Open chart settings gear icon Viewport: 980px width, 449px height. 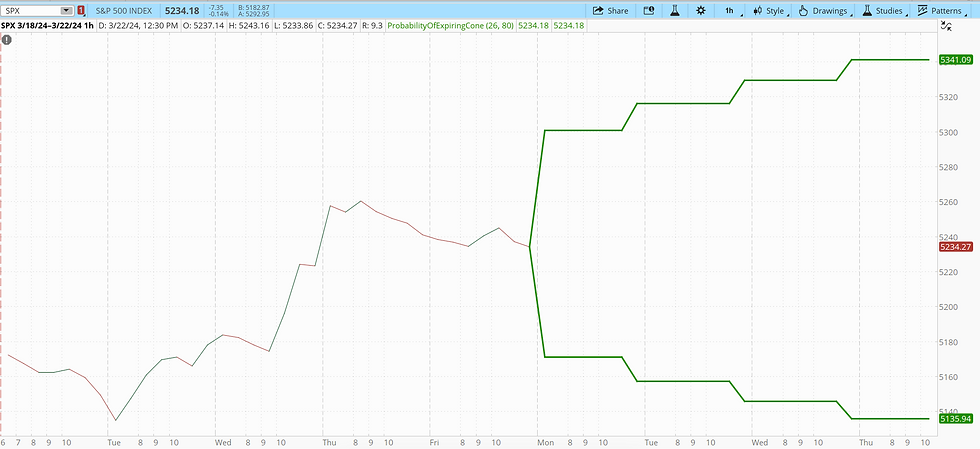701,11
